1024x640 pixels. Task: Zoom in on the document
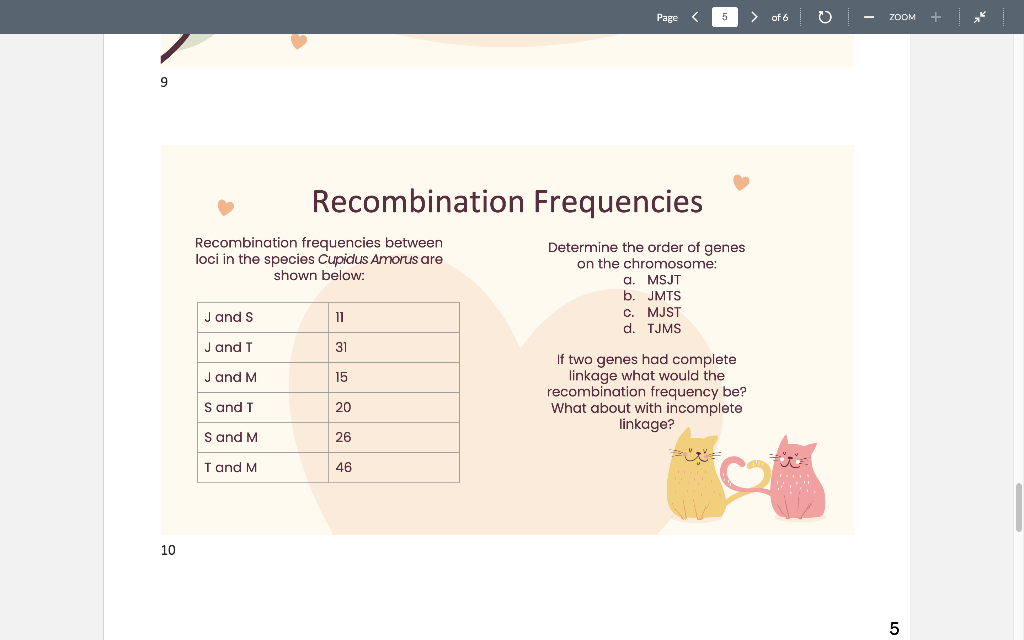[x=935, y=17]
